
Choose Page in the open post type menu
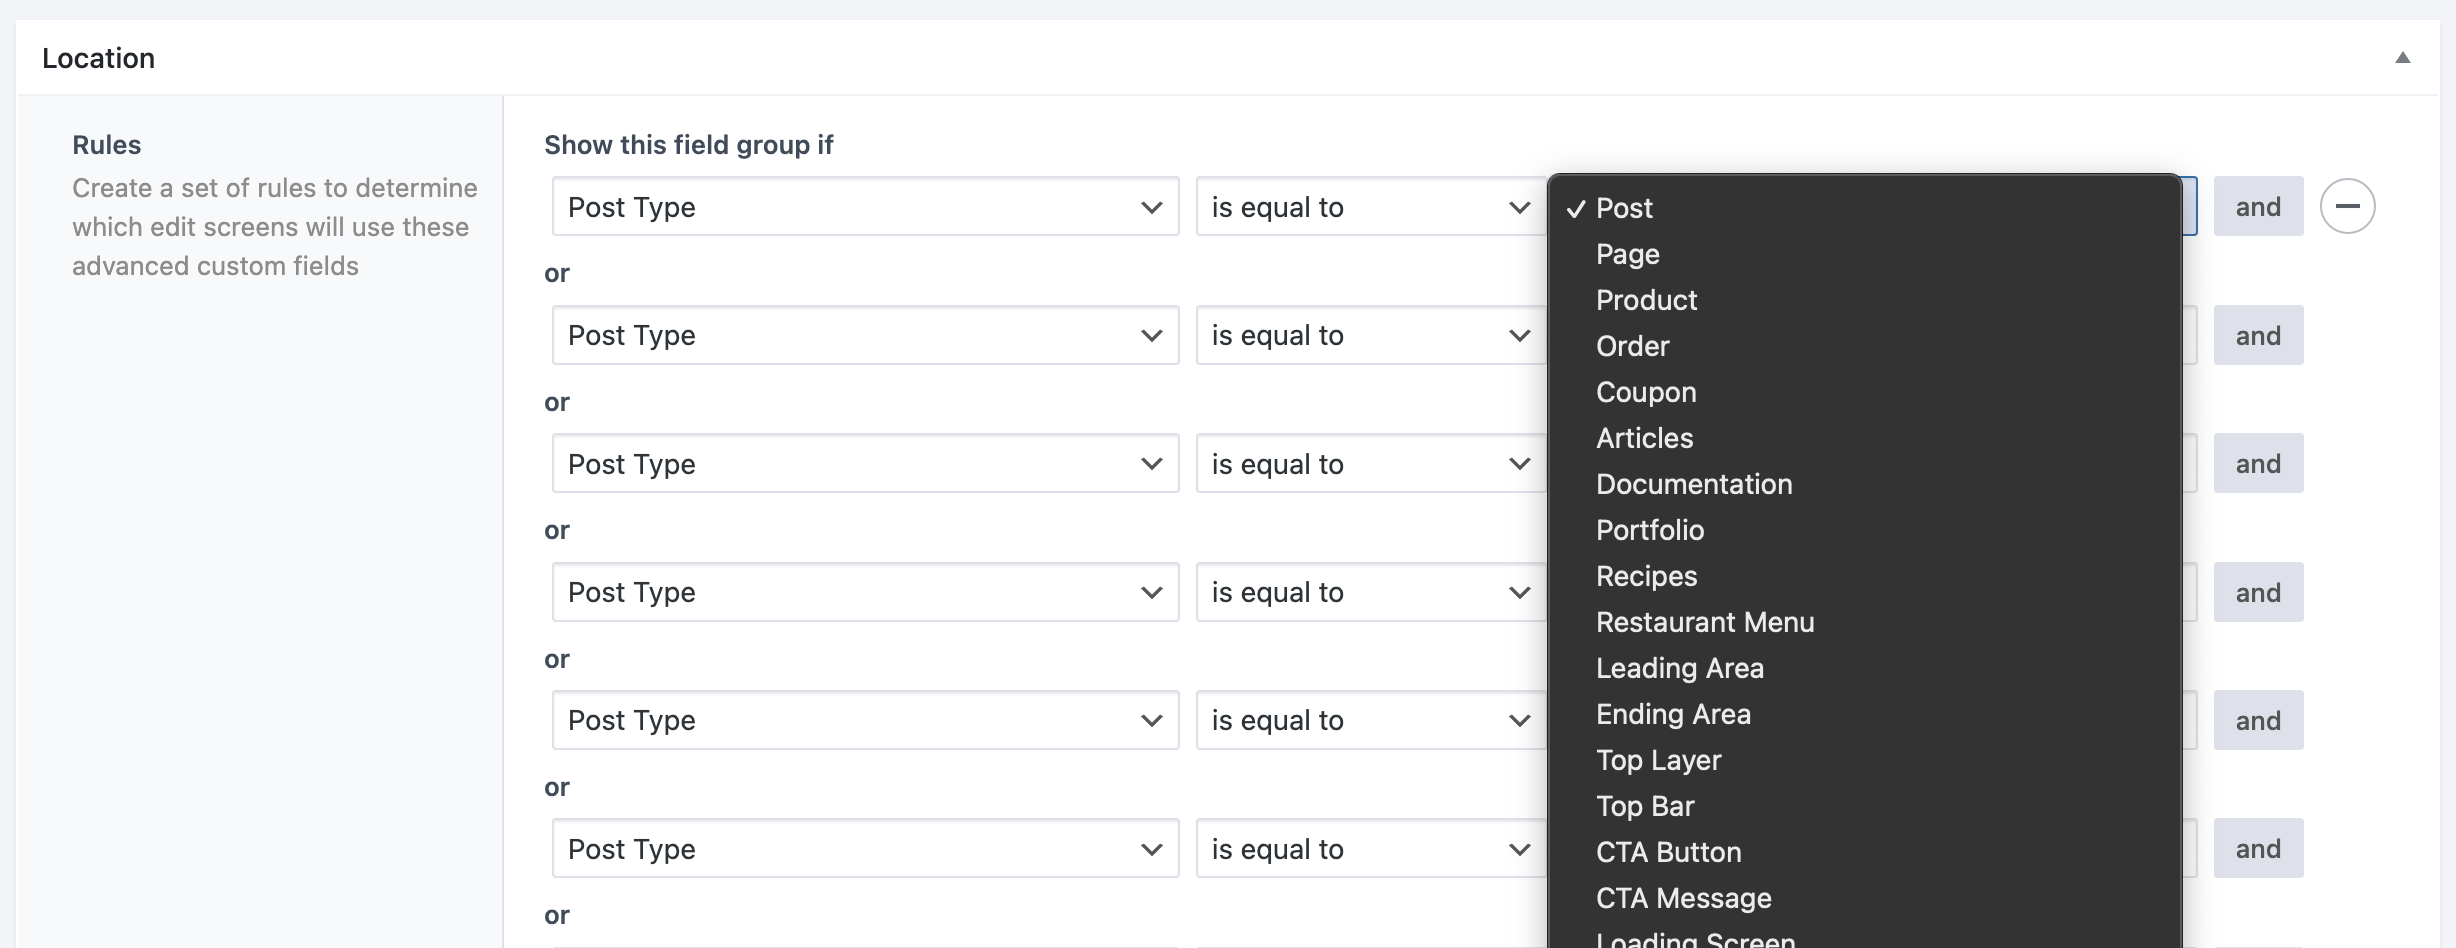1627,254
